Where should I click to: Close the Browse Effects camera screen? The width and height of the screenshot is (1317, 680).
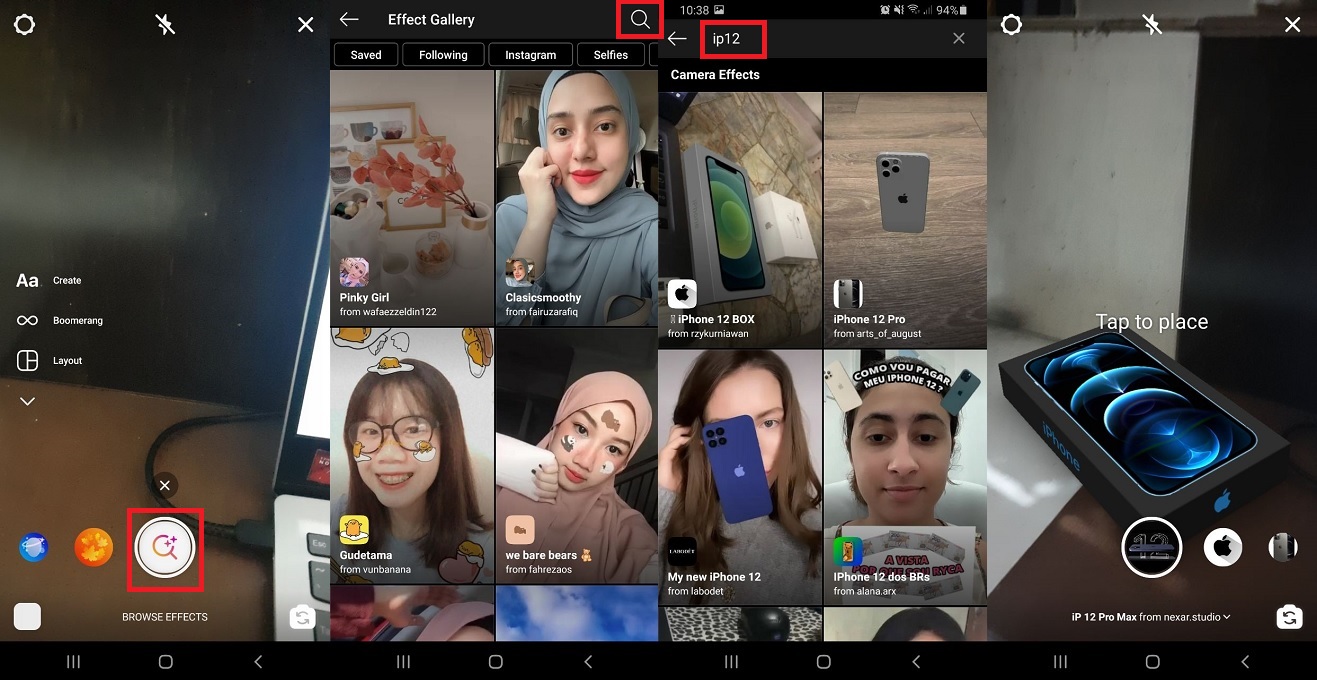[306, 24]
